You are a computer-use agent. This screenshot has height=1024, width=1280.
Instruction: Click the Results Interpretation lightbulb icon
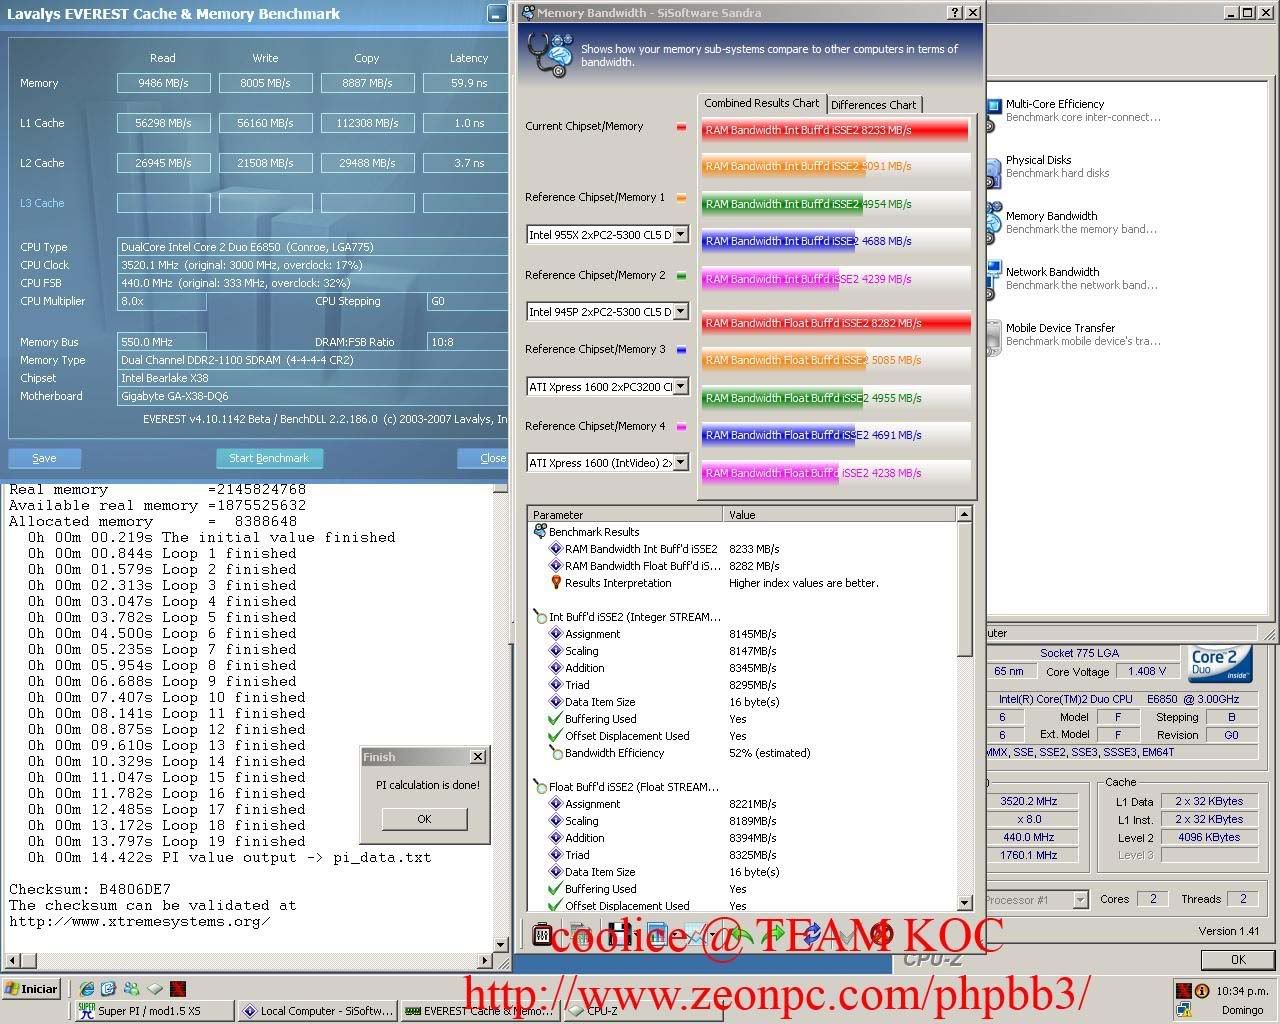(556, 583)
